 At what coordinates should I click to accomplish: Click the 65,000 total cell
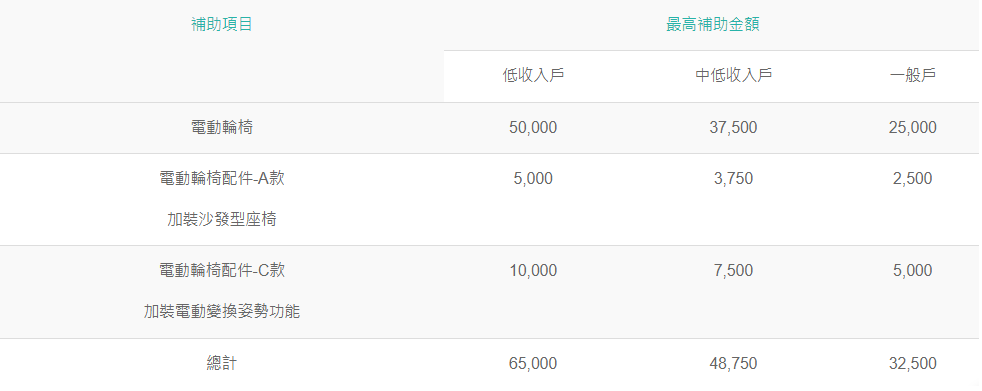click(x=533, y=363)
